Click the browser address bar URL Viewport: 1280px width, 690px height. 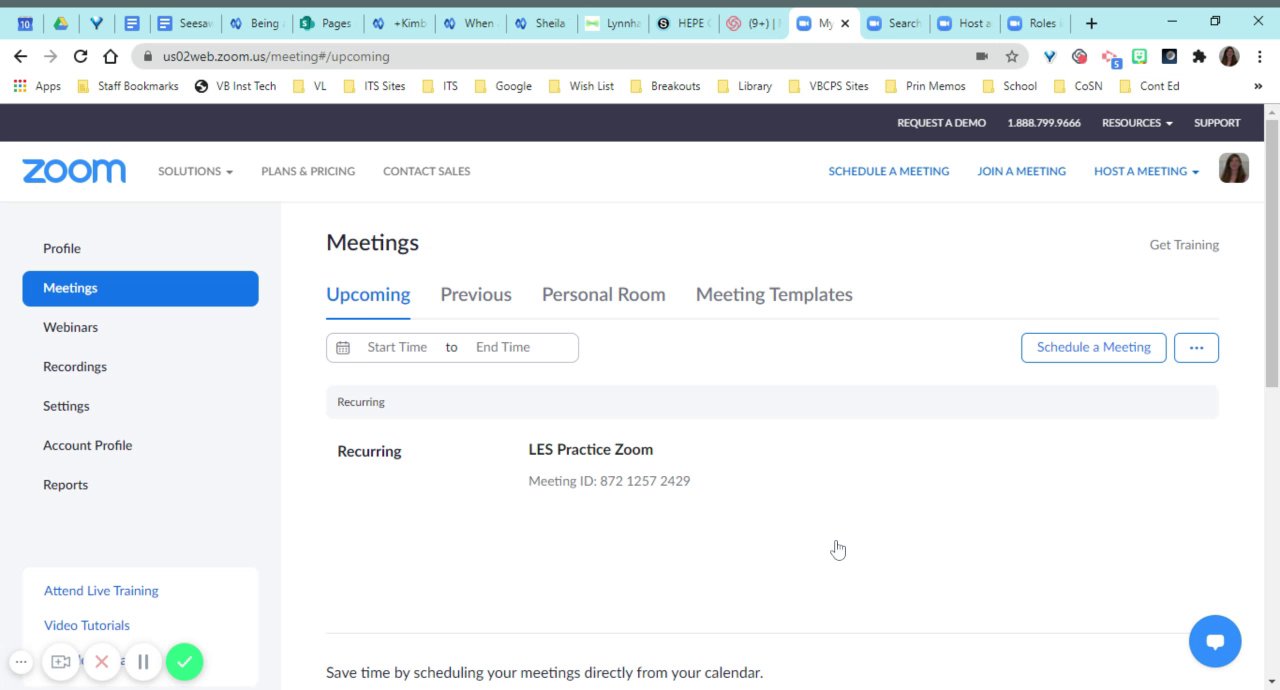276,57
